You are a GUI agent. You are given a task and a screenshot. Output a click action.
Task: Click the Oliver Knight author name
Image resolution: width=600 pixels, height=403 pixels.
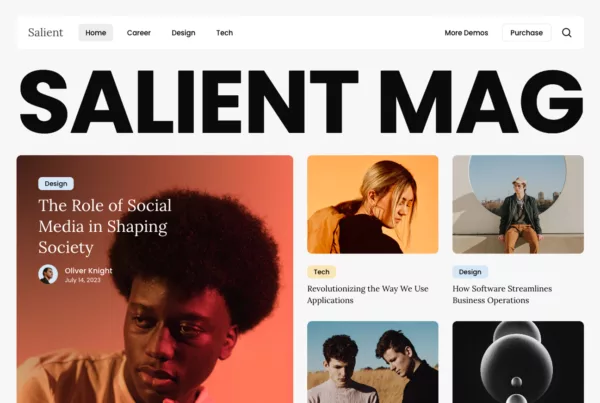[88, 271]
